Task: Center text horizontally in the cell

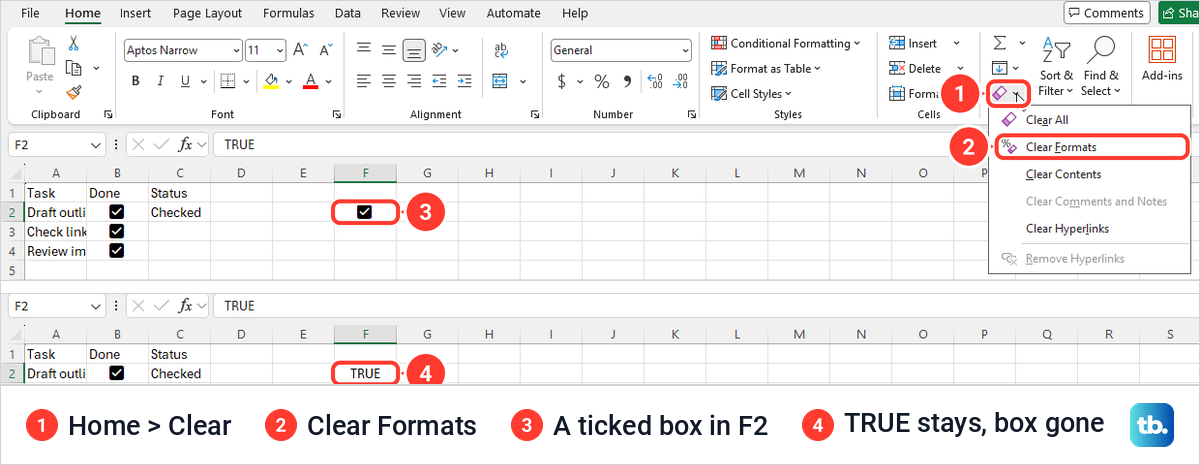Action: (389, 81)
